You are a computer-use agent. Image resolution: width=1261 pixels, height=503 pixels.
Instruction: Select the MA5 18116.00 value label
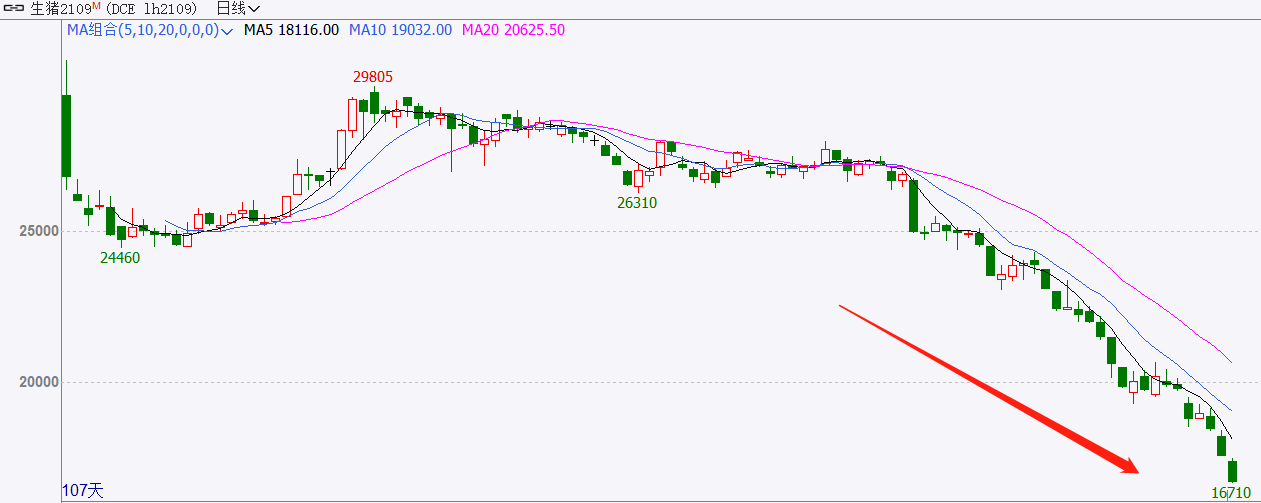[291, 30]
